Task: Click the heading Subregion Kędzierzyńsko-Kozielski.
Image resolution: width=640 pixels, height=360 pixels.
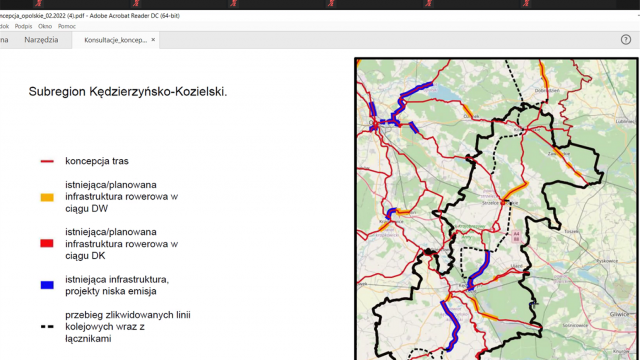Action: point(128,92)
